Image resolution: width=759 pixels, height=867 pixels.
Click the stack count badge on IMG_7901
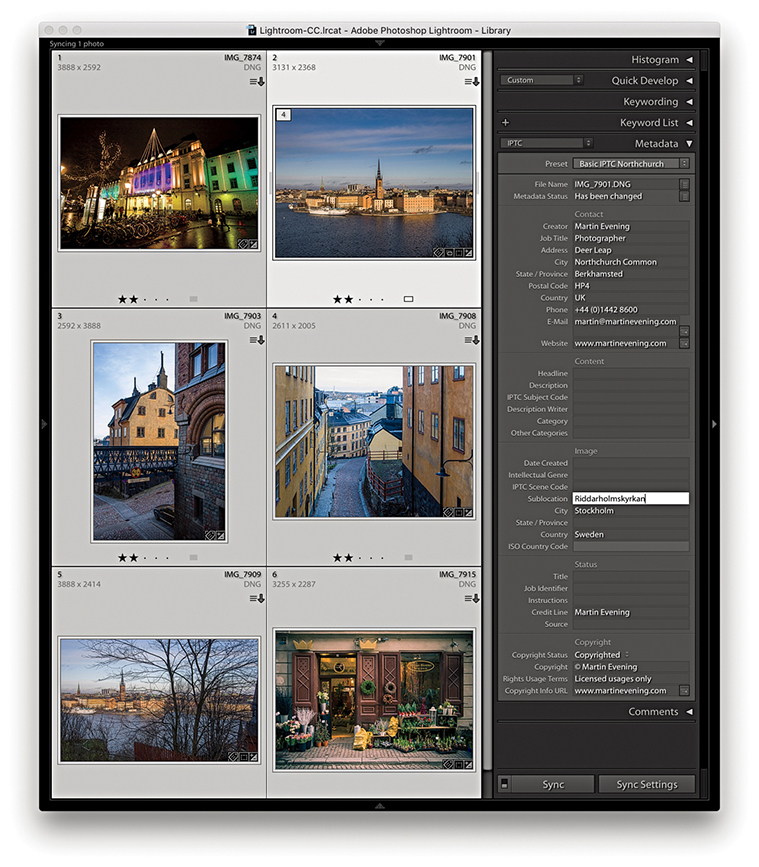[x=284, y=115]
